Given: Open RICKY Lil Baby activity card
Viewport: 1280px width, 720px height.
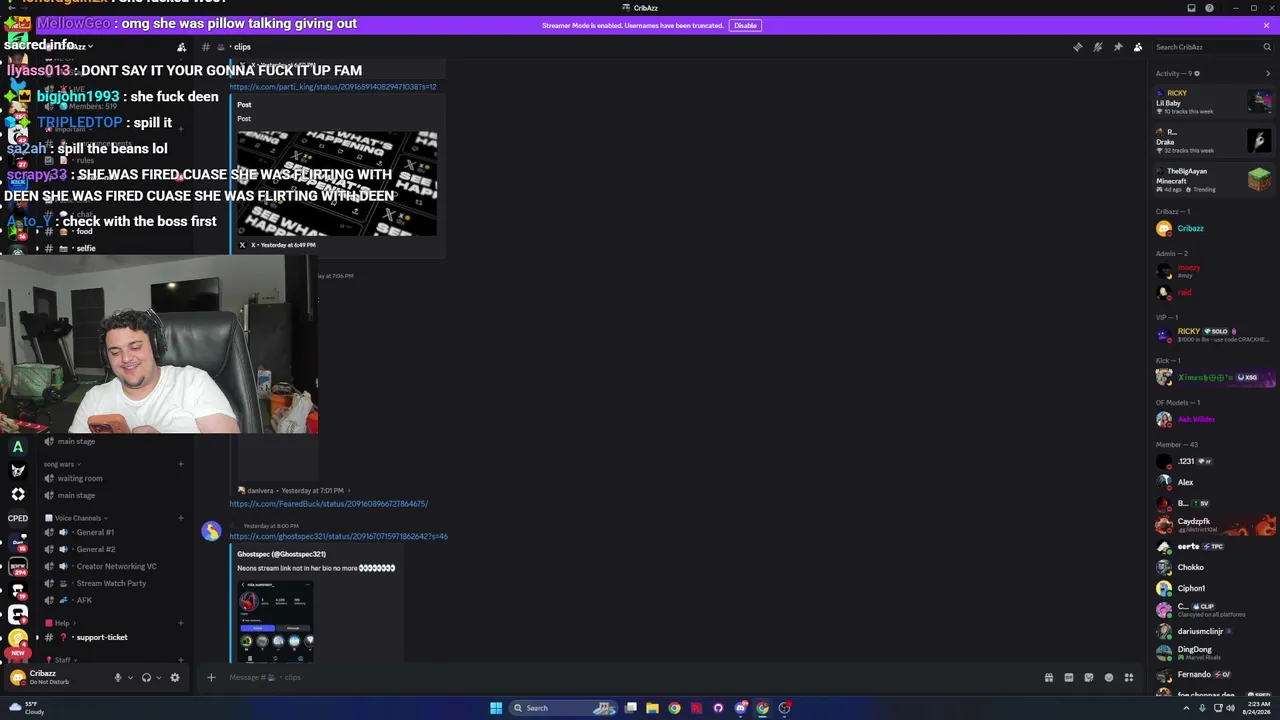Looking at the screenshot, I should coord(1214,102).
